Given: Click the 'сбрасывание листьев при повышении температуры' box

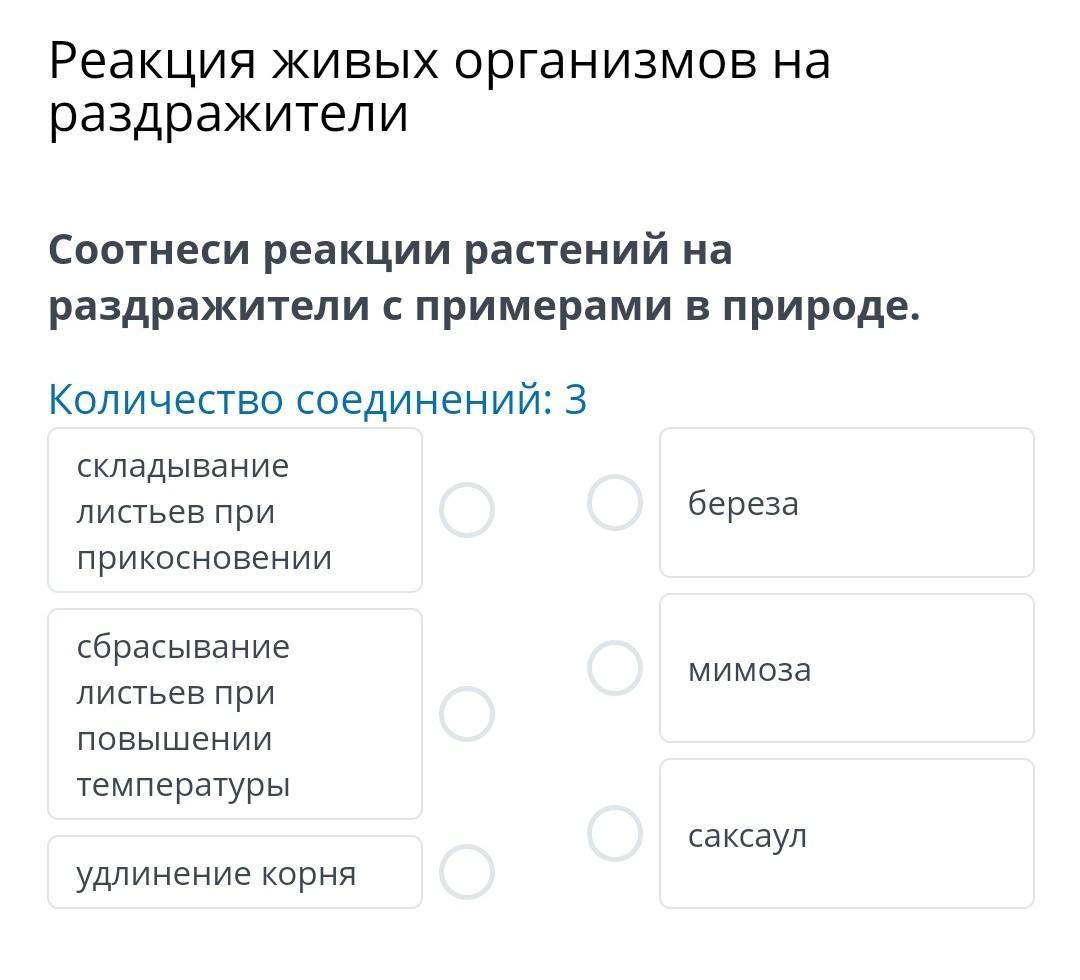Looking at the screenshot, I should coord(234,714).
